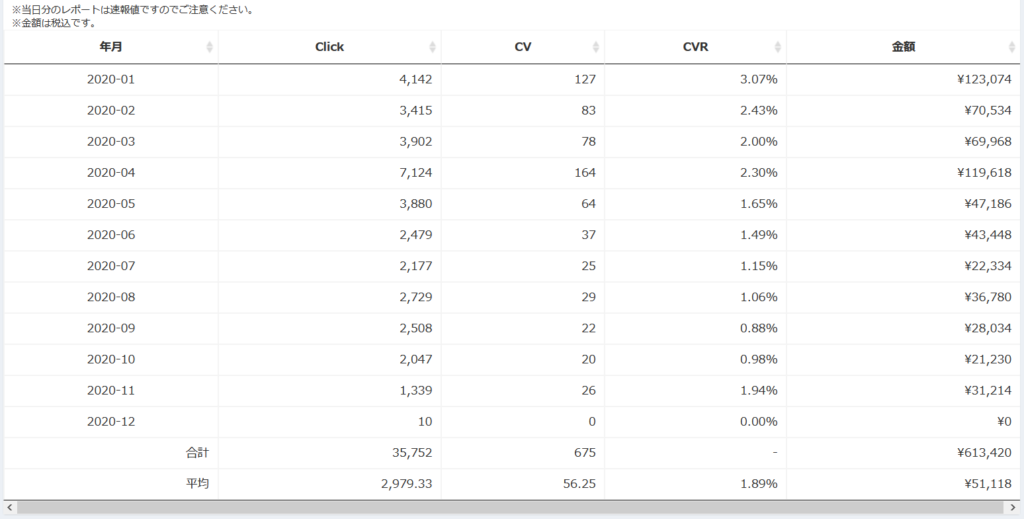Click the sort arrows beside CVR header
The image size is (1024, 519).
778,47
